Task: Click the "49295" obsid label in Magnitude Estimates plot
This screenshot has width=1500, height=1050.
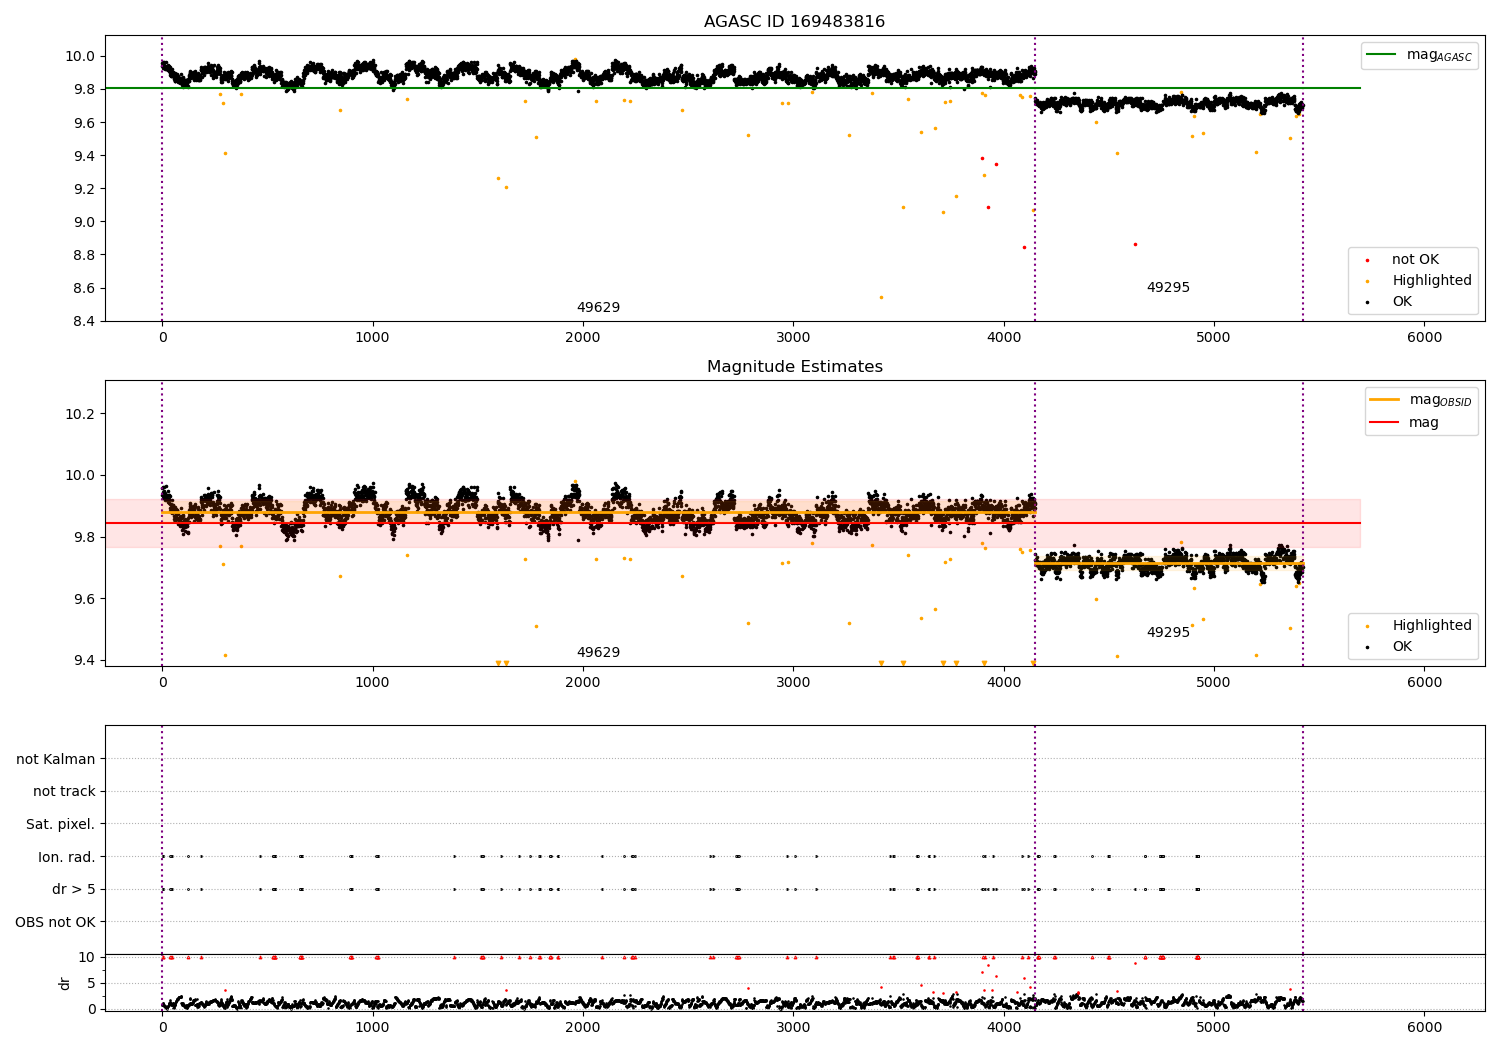Action: 1168,633
